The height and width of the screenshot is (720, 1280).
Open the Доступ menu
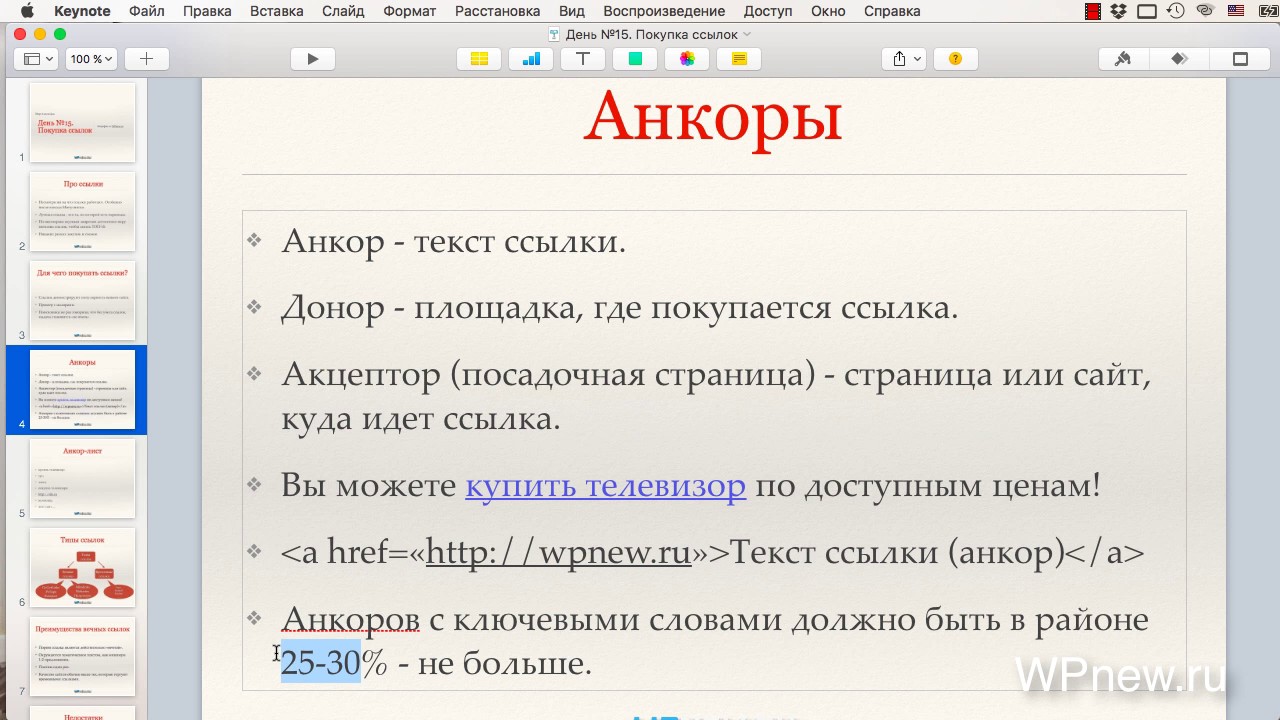[768, 11]
